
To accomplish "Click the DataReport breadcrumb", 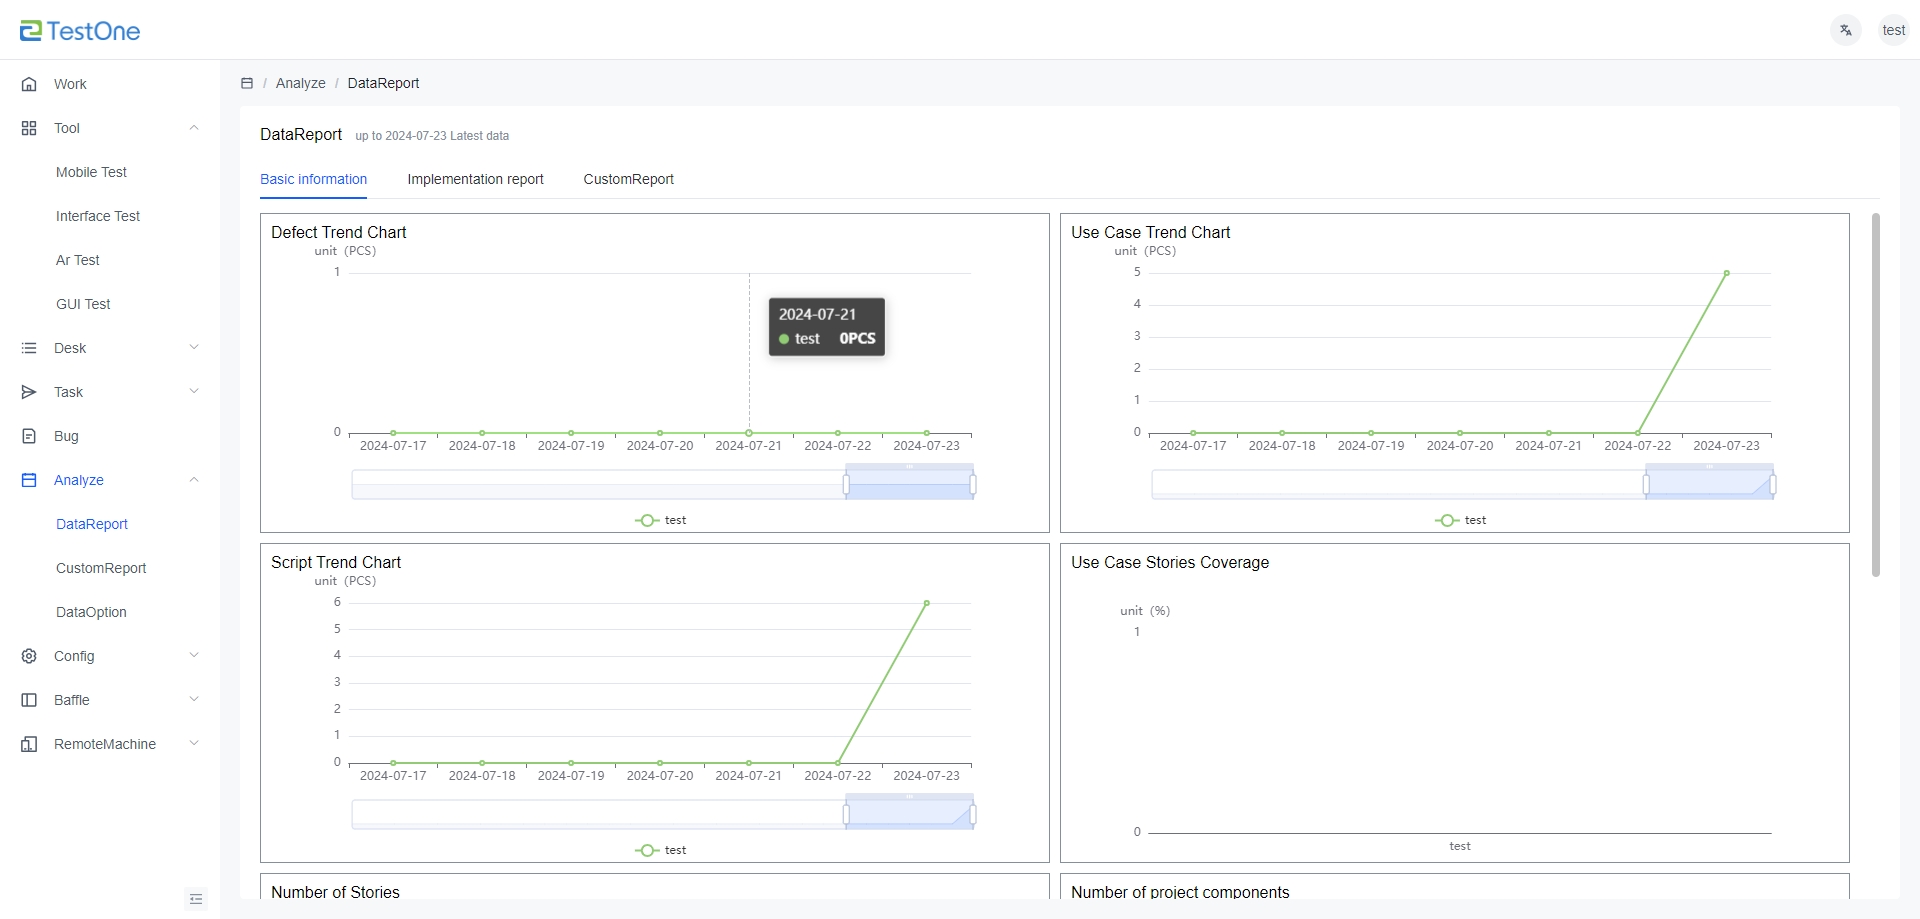I will (383, 83).
